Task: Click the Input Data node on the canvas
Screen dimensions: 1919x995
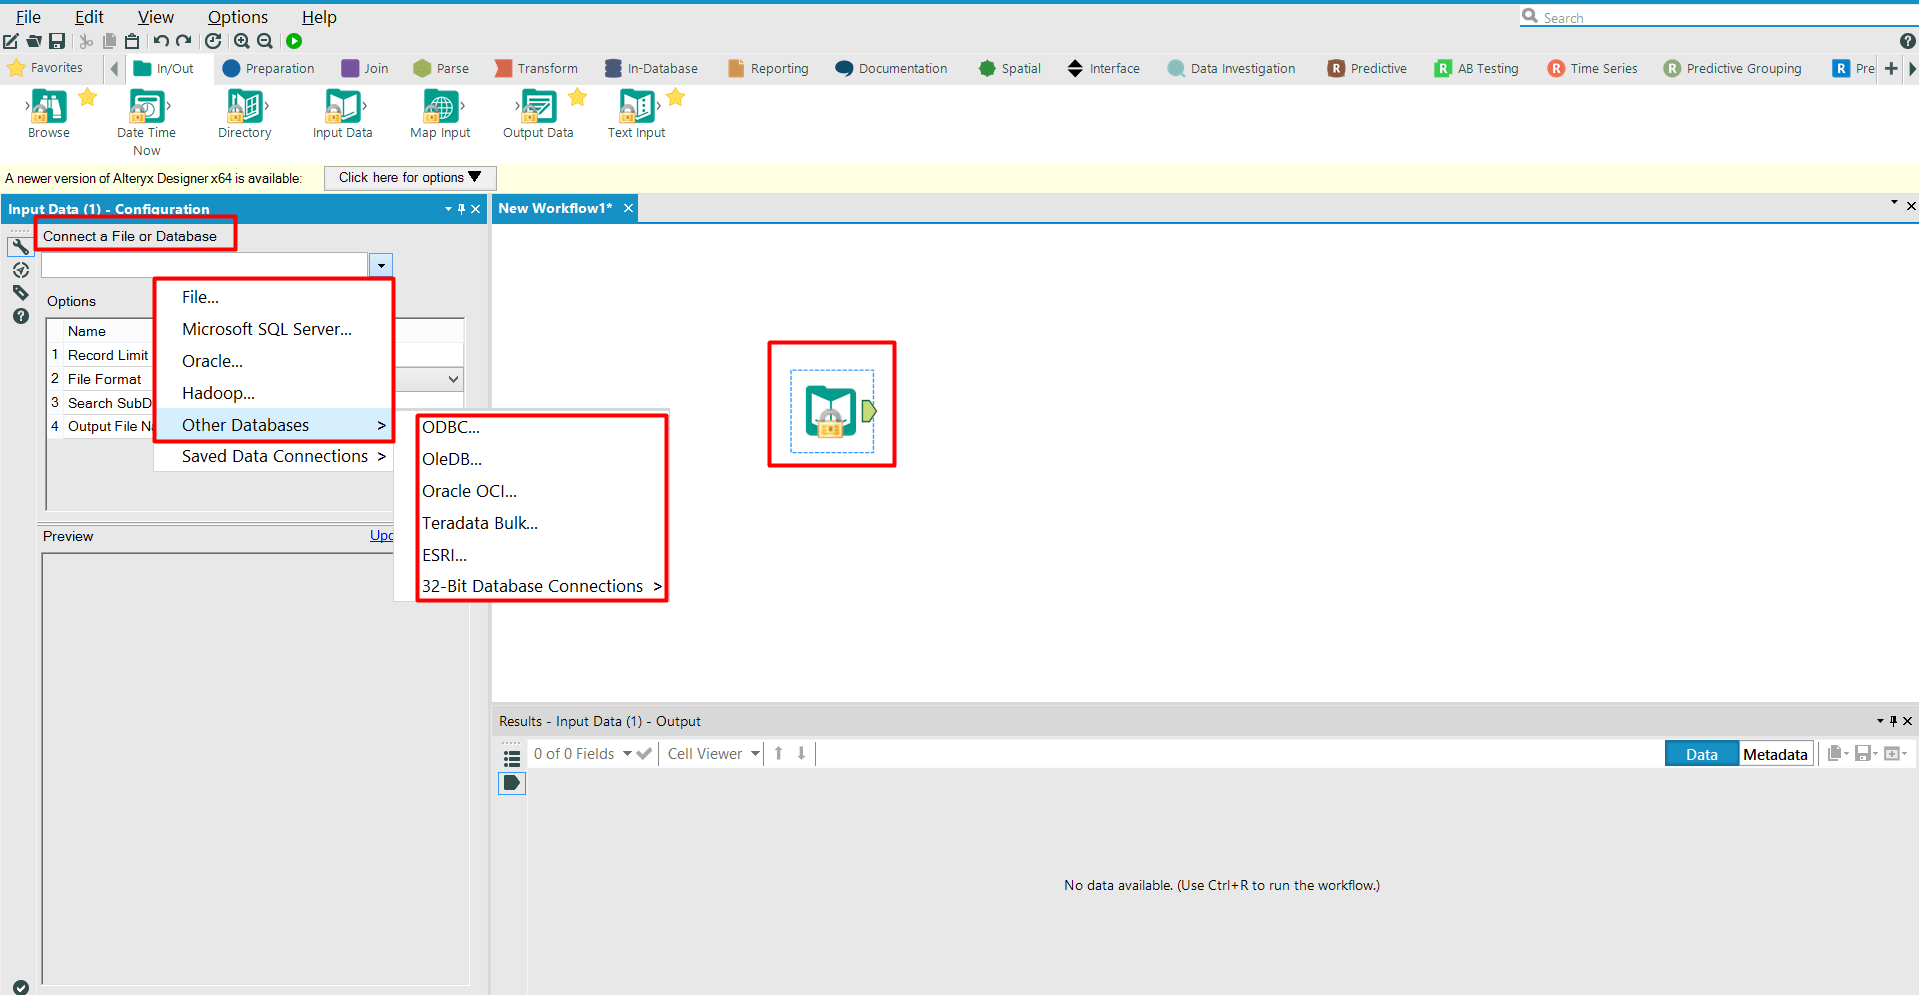Action: coord(832,410)
